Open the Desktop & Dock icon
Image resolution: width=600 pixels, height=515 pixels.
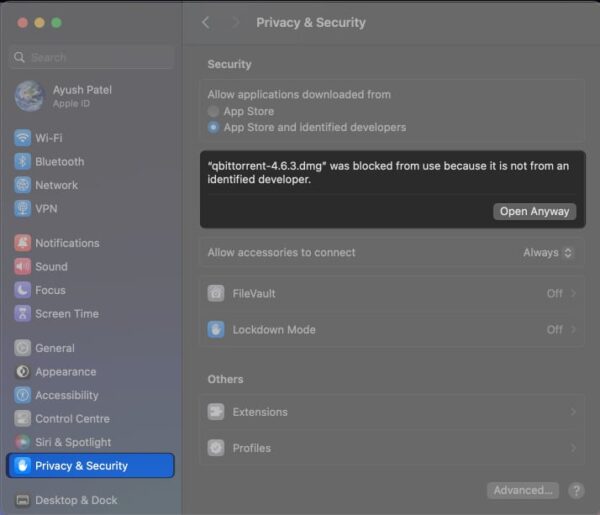point(23,500)
